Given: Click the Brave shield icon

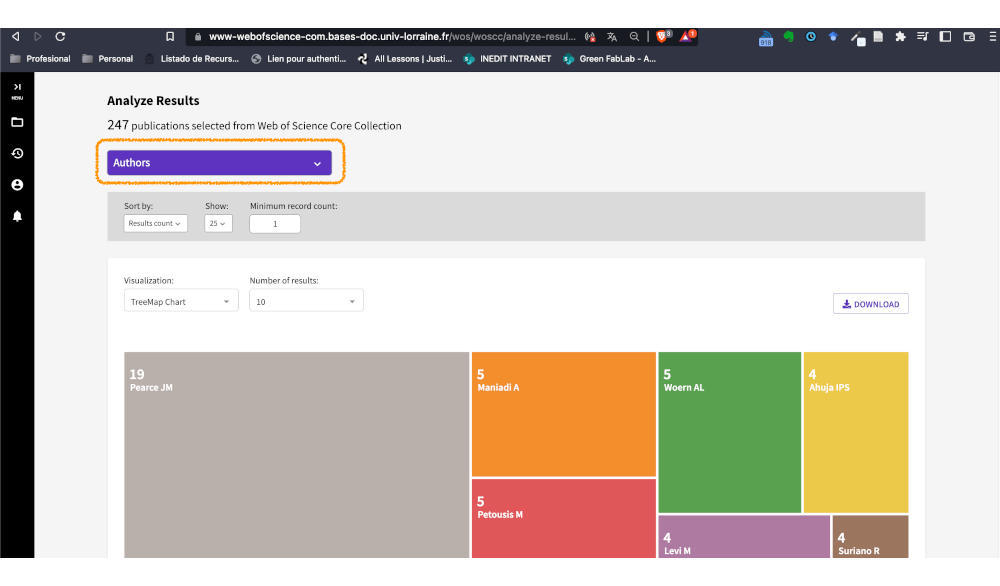Looking at the screenshot, I should coord(663,37).
